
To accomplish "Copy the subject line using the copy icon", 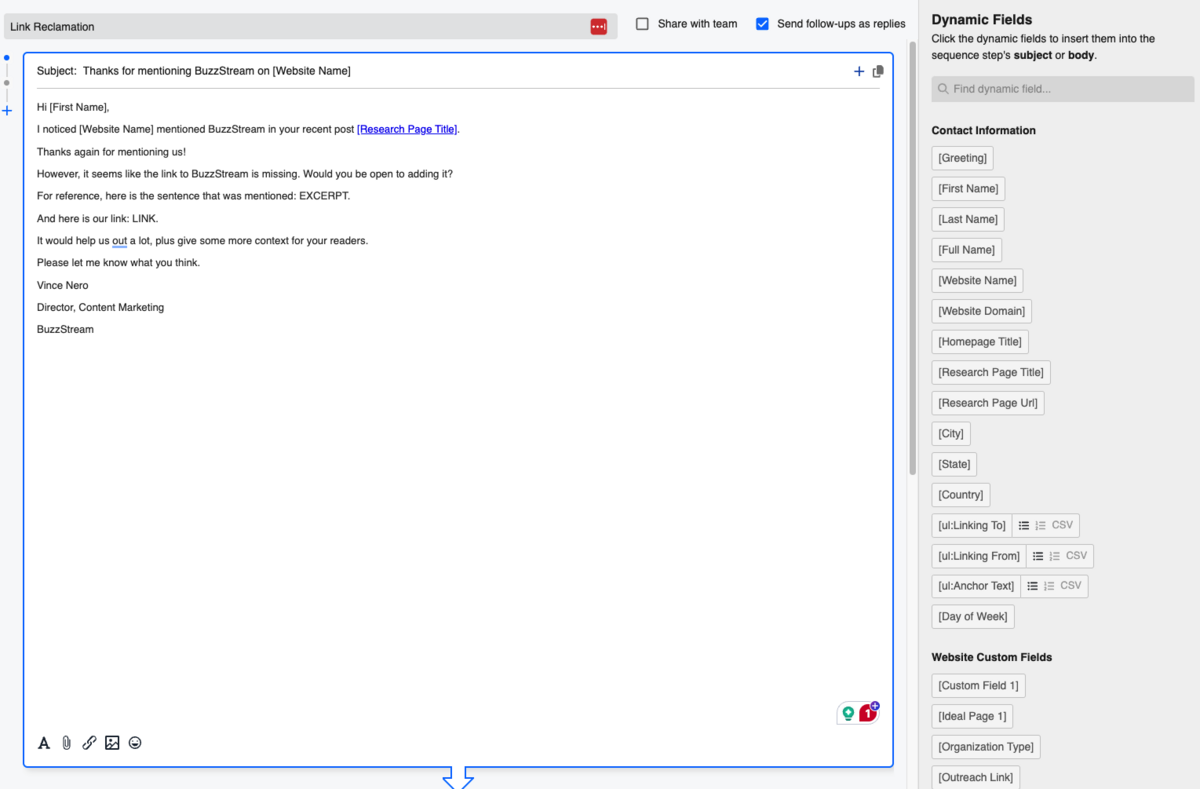I will [878, 71].
